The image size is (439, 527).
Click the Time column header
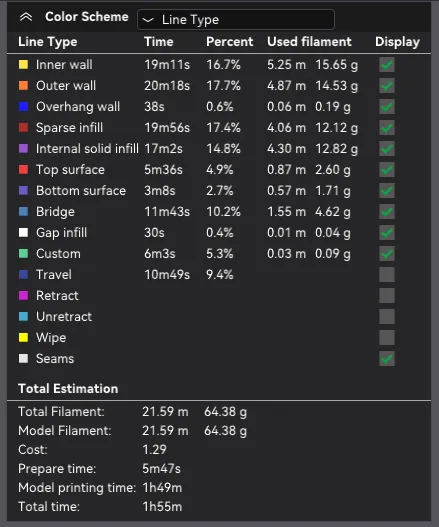[x=159, y=42]
